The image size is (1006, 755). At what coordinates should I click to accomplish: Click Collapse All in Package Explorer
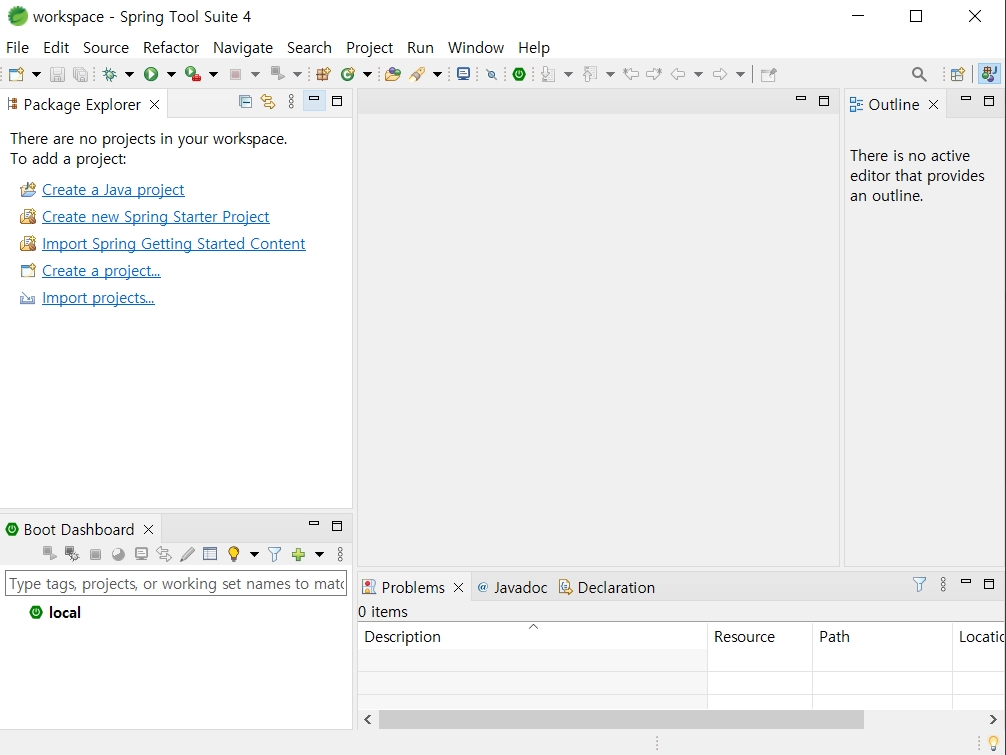[245, 101]
